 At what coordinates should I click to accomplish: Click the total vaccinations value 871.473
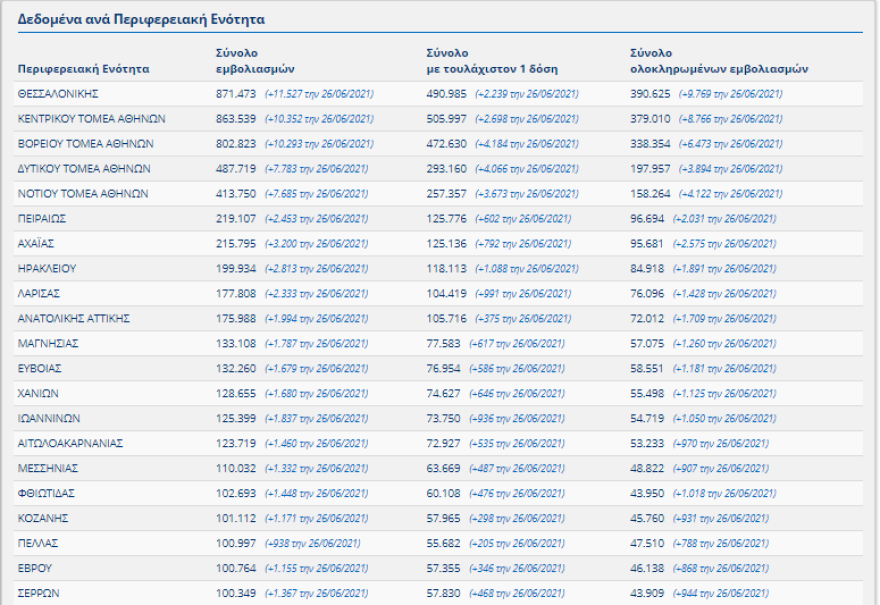(236, 94)
